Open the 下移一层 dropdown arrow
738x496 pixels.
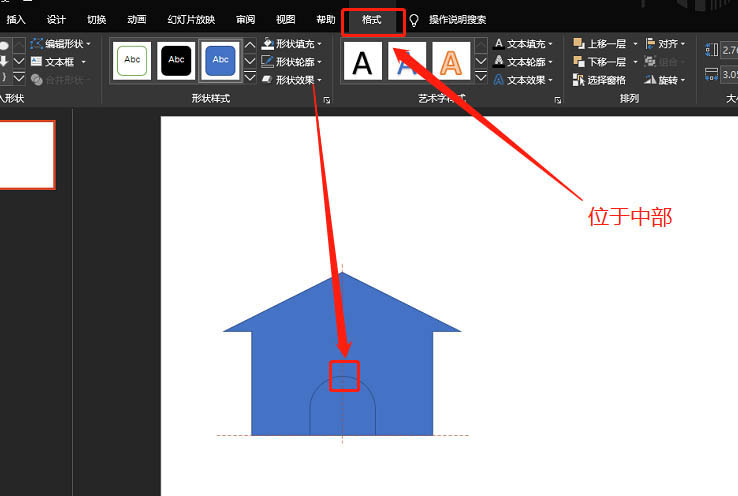[635, 62]
